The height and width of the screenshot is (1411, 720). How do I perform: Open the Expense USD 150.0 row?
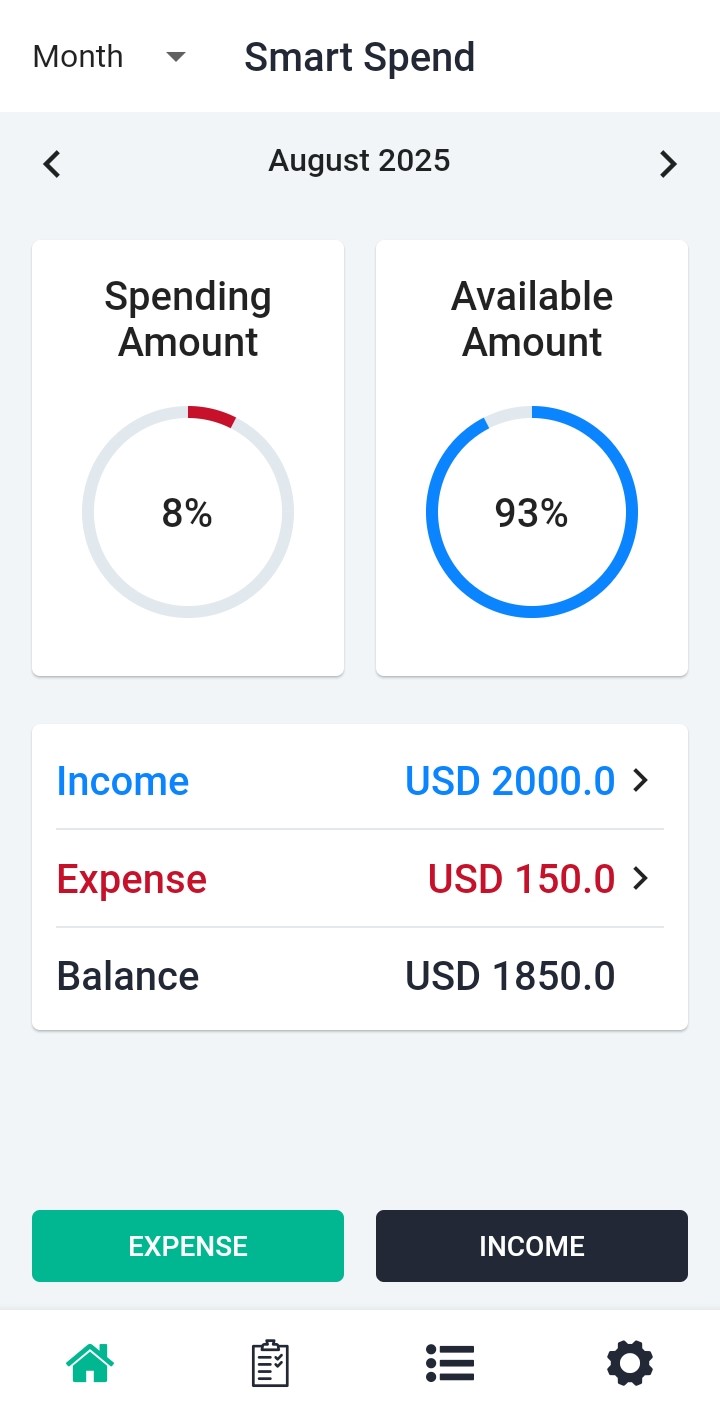click(x=360, y=878)
